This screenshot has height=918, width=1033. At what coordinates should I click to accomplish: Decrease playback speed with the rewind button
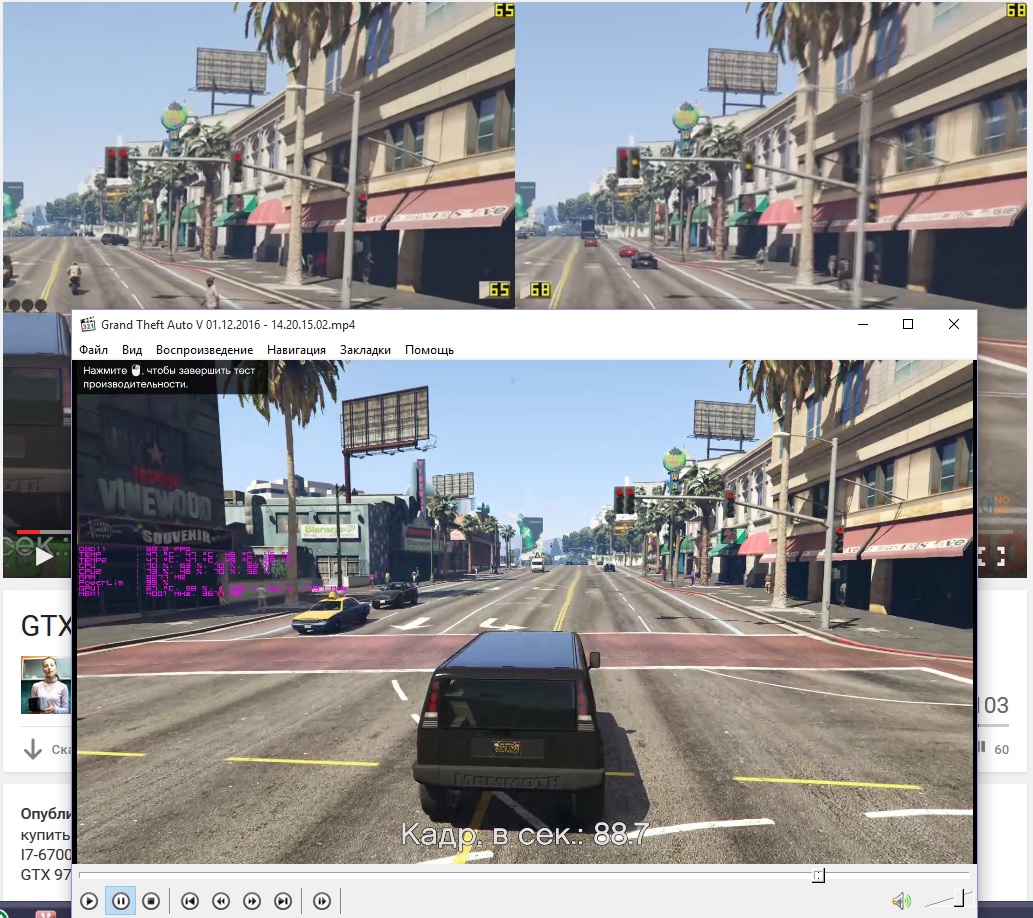tap(221, 901)
